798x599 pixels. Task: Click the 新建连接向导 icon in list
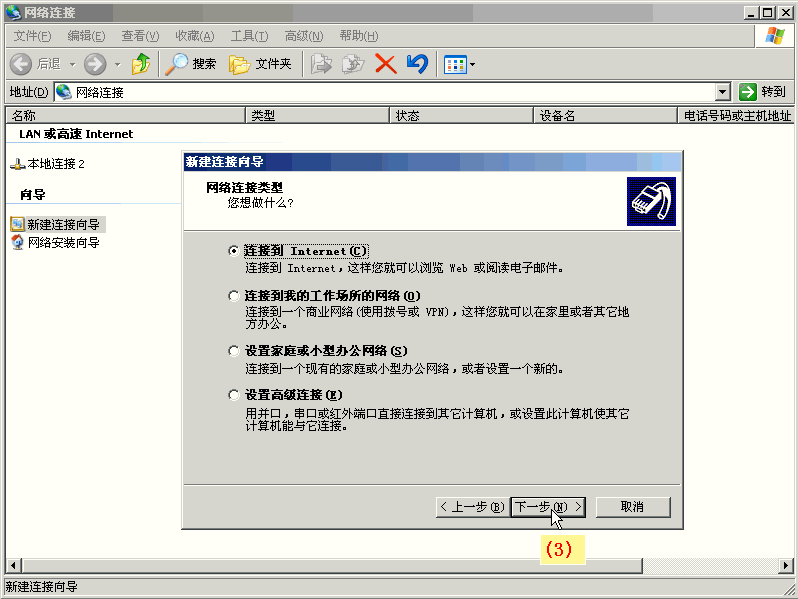(x=17, y=224)
